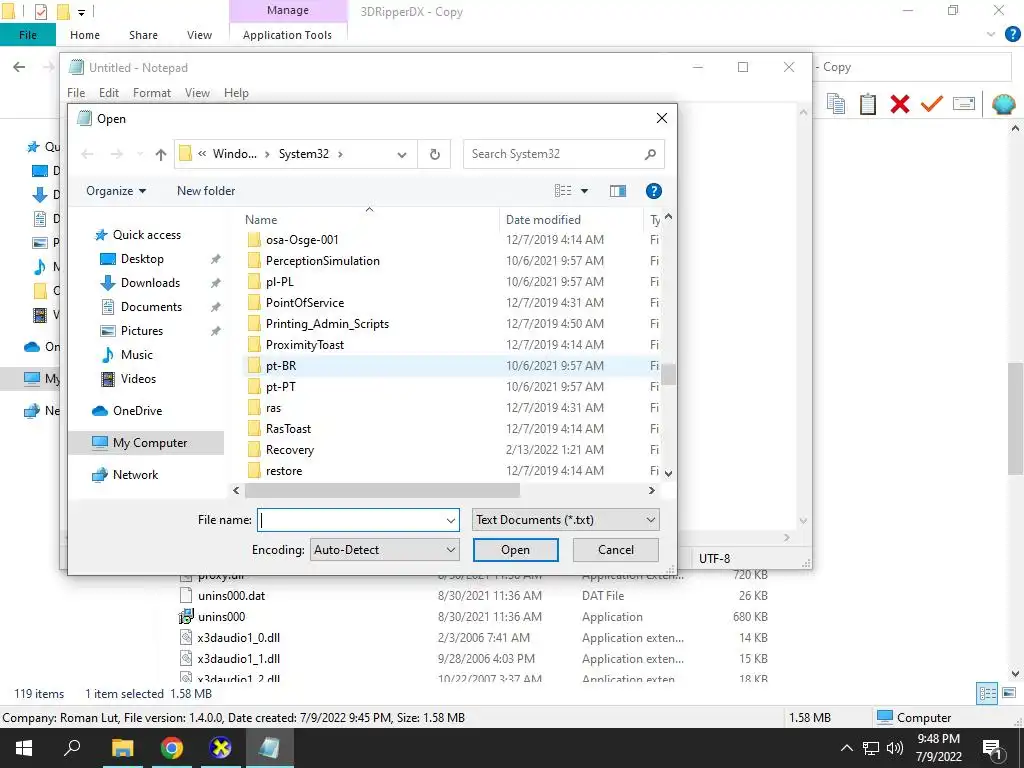The height and width of the screenshot is (768, 1024).
Task: Open the network tray icon
Action: tap(871, 748)
